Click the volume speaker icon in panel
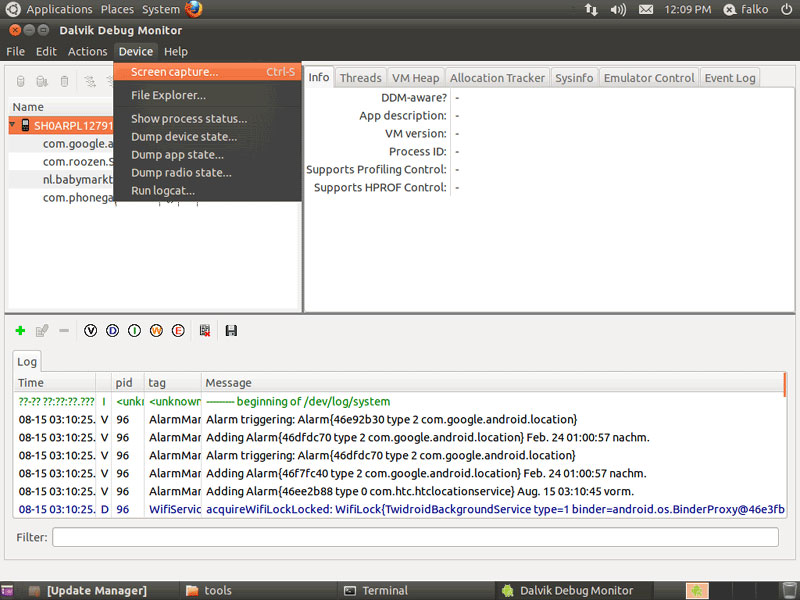Screen dimensions: 800x600 tap(618, 9)
